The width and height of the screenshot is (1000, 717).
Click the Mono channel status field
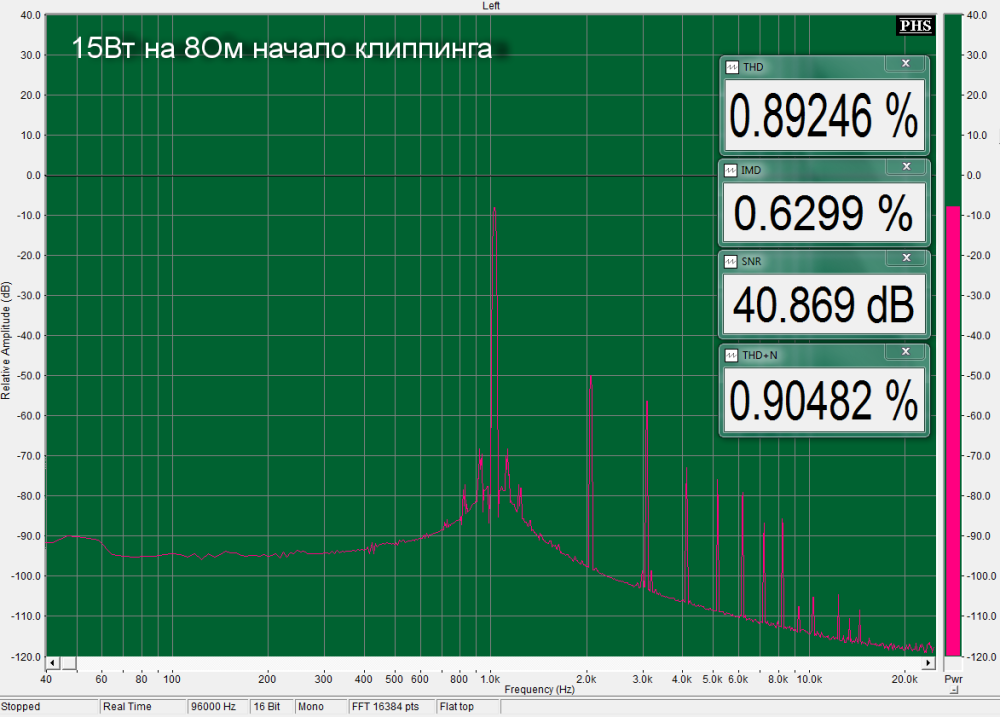pyautogui.click(x=313, y=707)
